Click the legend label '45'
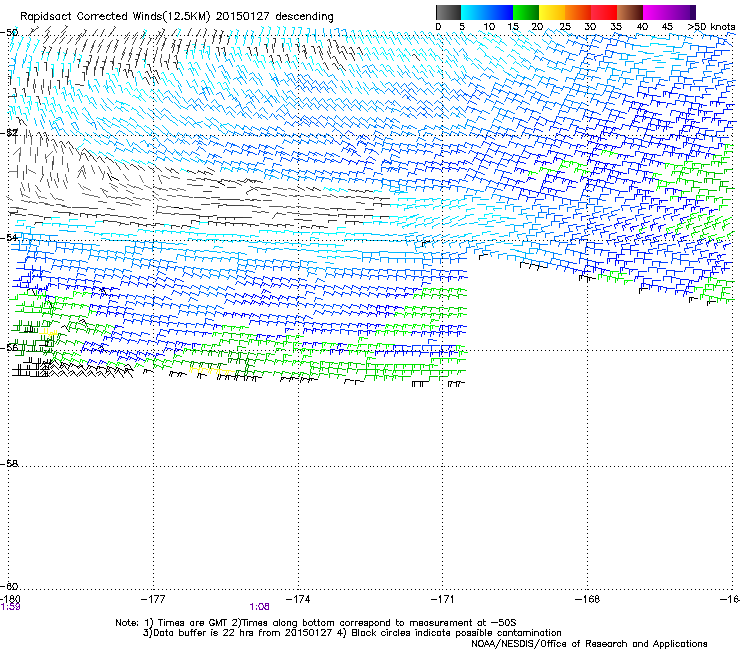 tap(667, 27)
